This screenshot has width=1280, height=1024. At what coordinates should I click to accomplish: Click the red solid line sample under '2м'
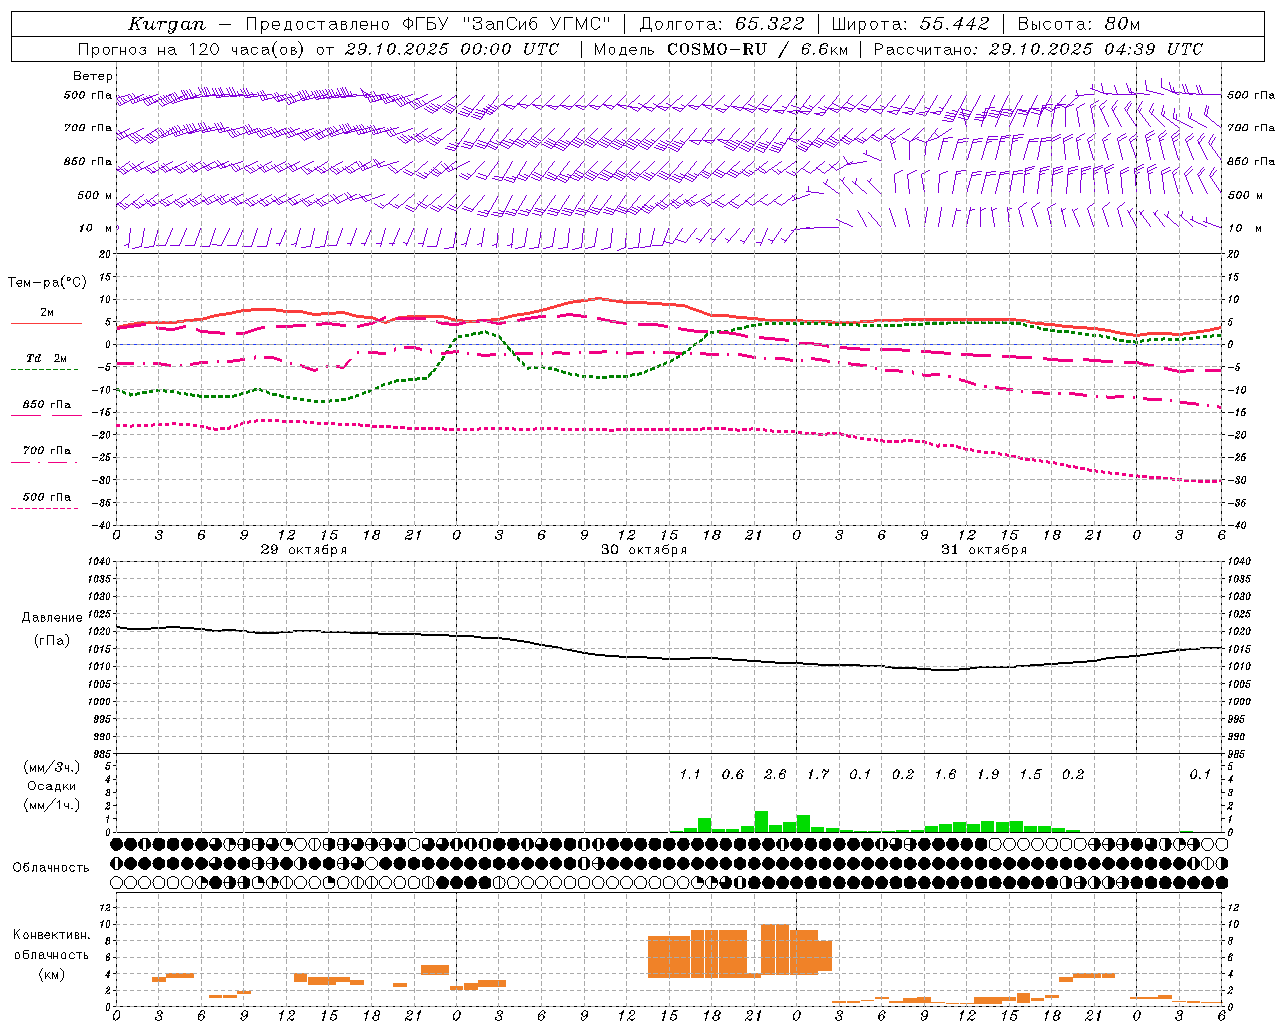[x=46, y=324]
